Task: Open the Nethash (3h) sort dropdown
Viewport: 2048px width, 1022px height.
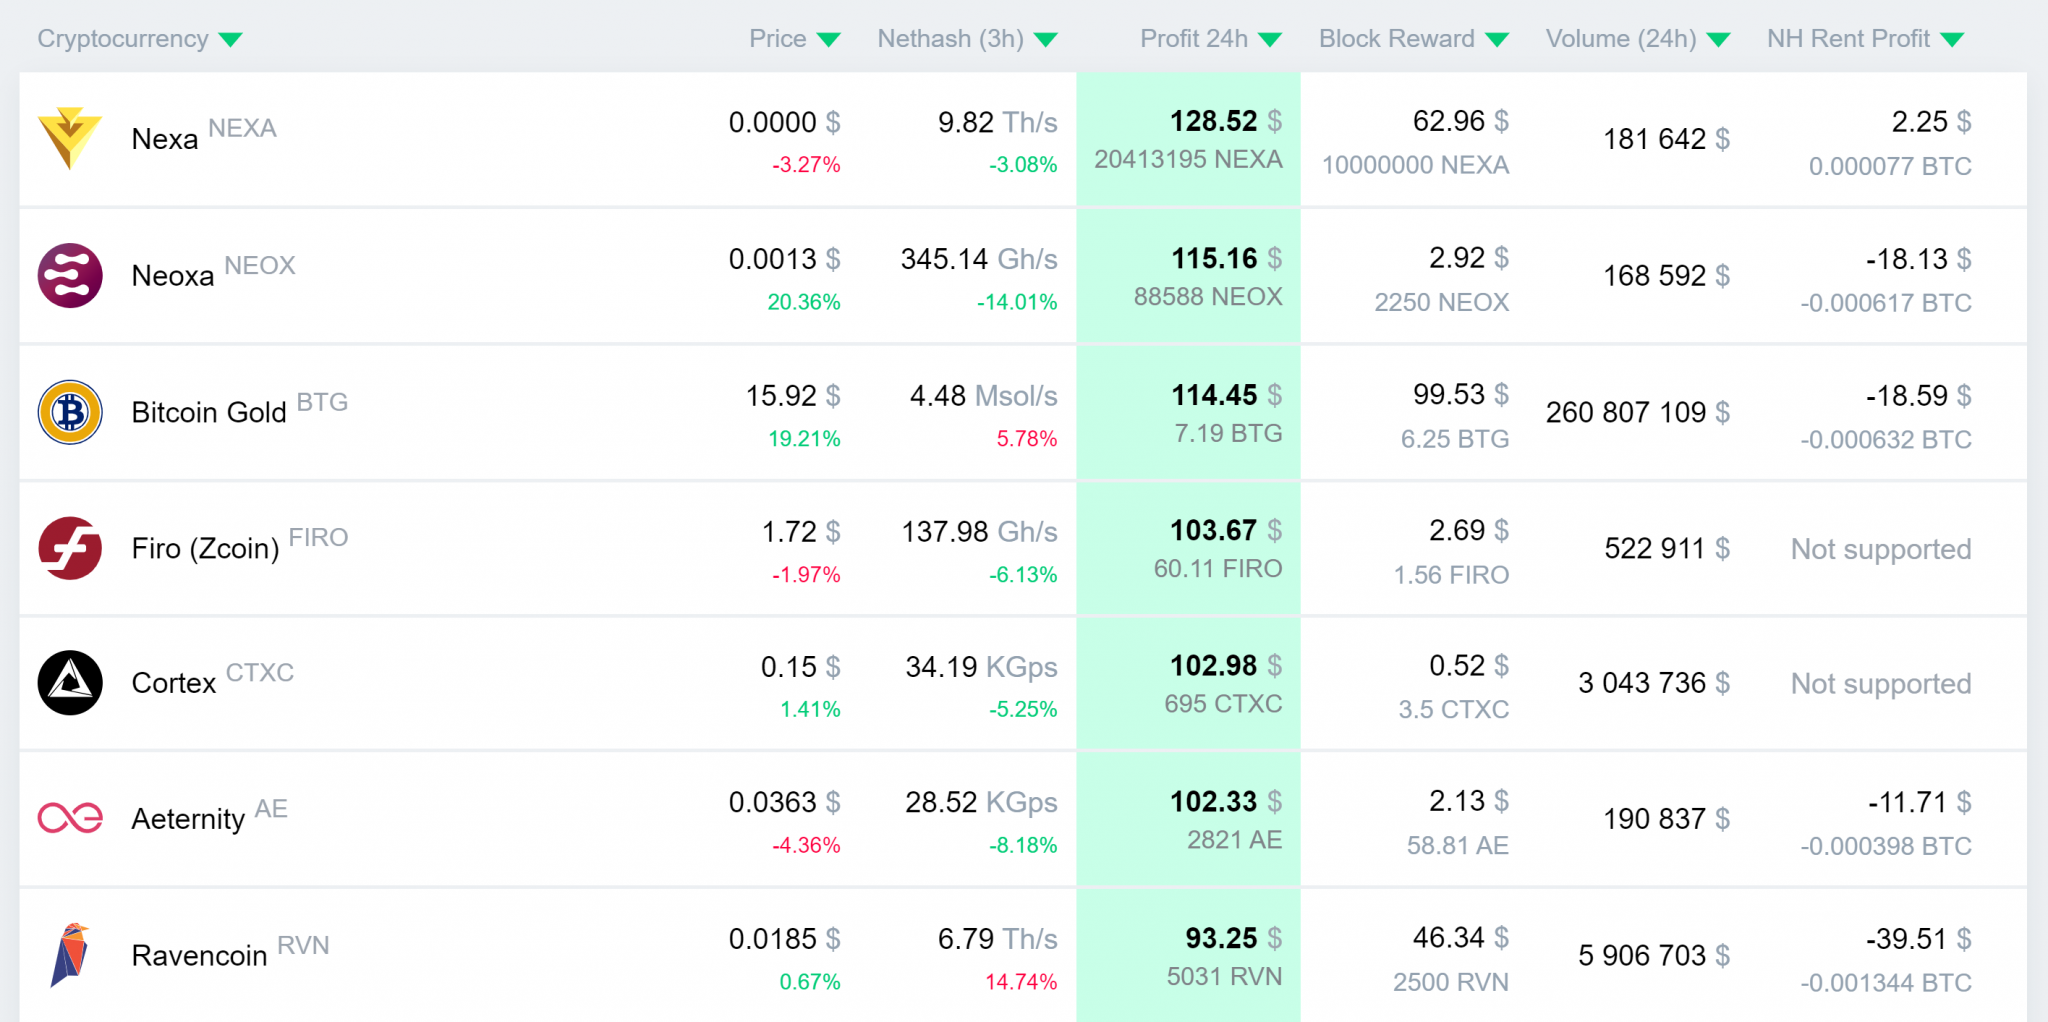Action: coord(1046,39)
